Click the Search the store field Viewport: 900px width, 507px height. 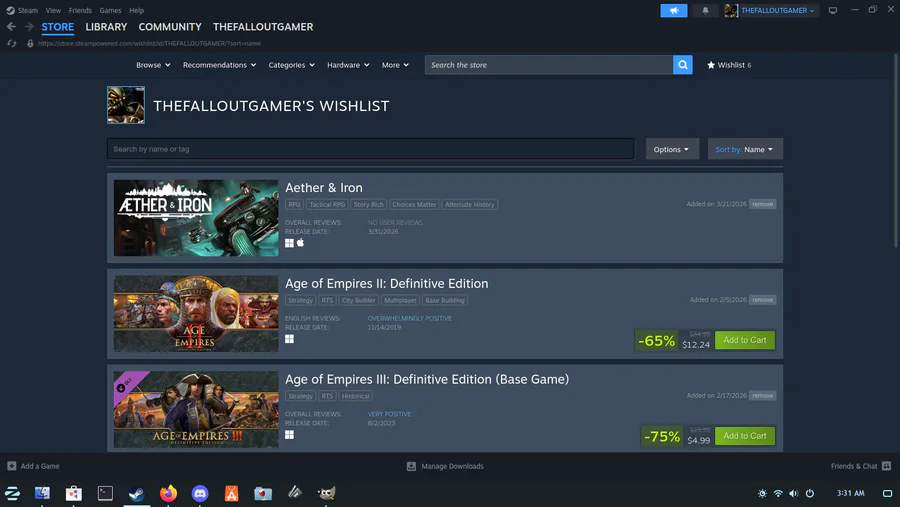(x=549, y=65)
